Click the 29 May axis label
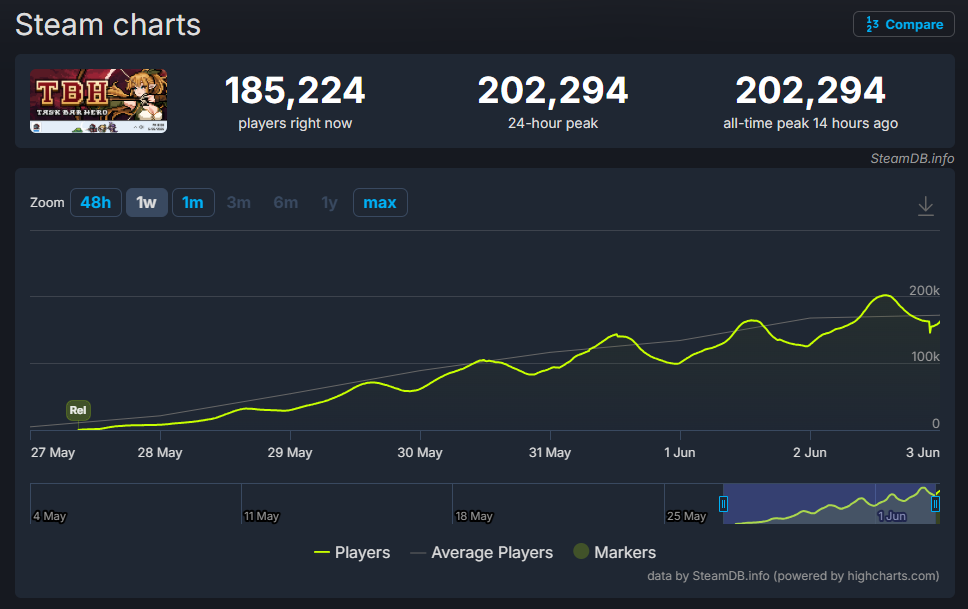This screenshot has width=968, height=609. 290,453
